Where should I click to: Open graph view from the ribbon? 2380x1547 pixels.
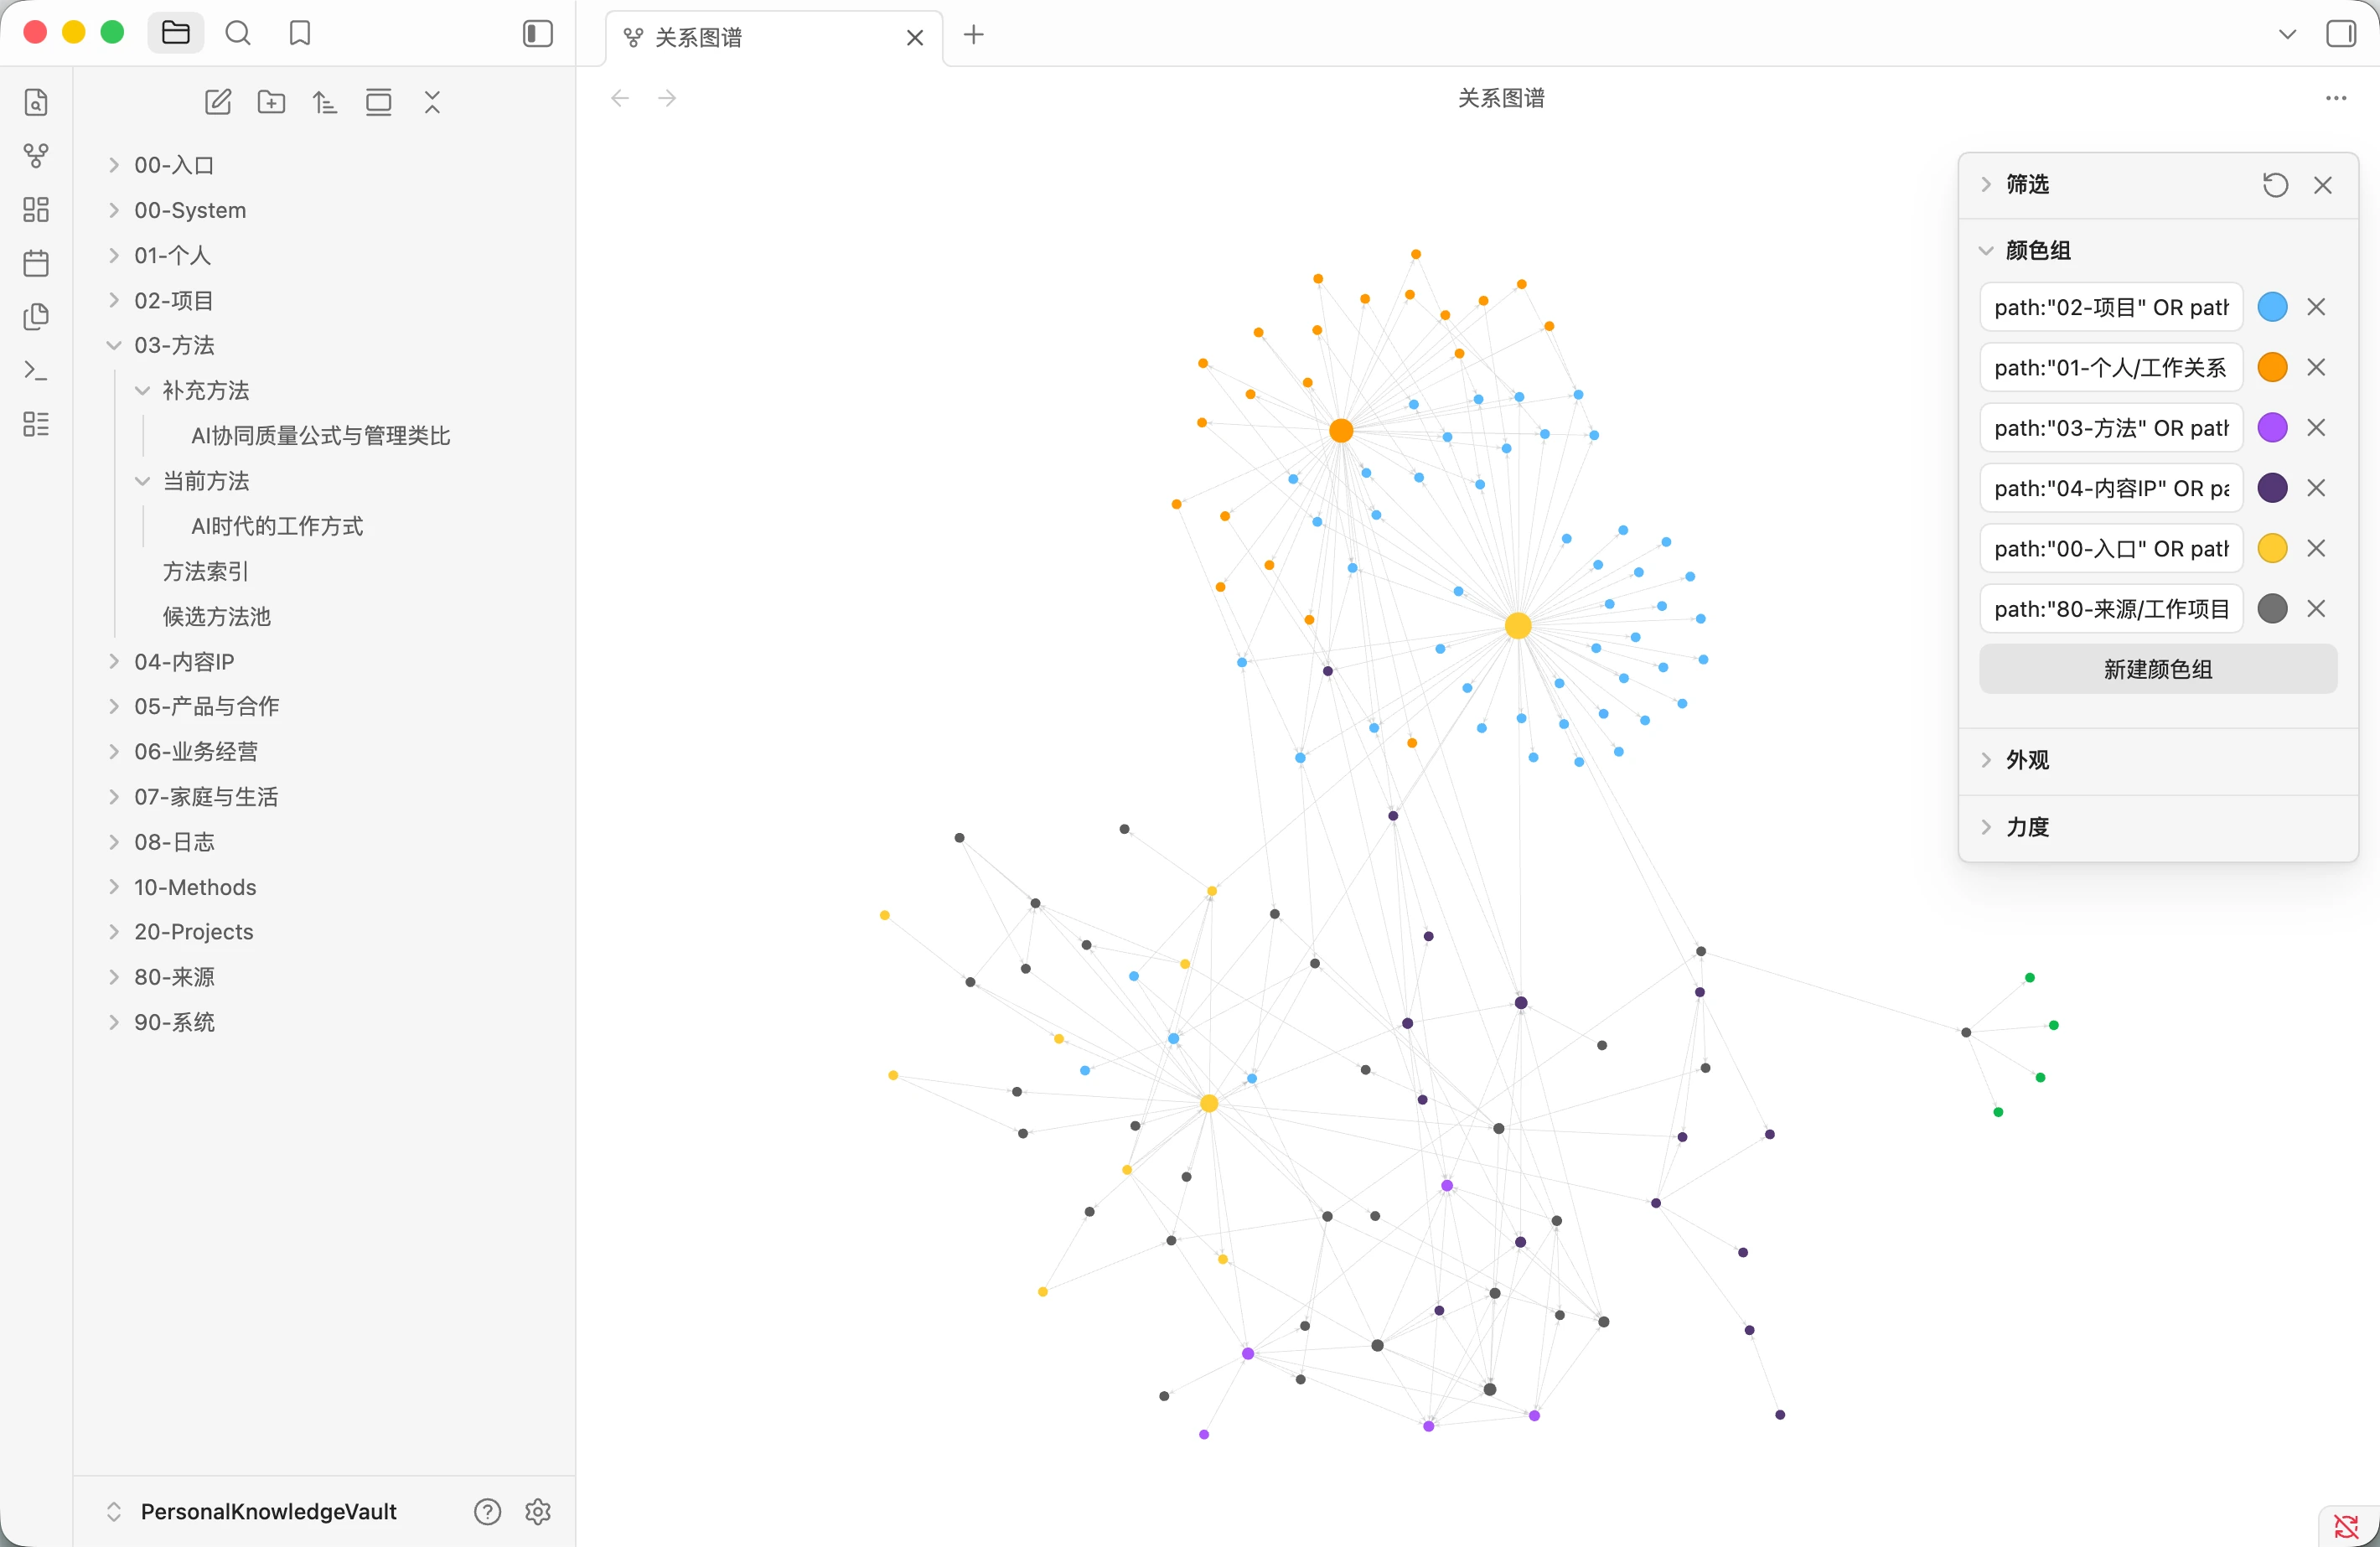click(x=36, y=156)
